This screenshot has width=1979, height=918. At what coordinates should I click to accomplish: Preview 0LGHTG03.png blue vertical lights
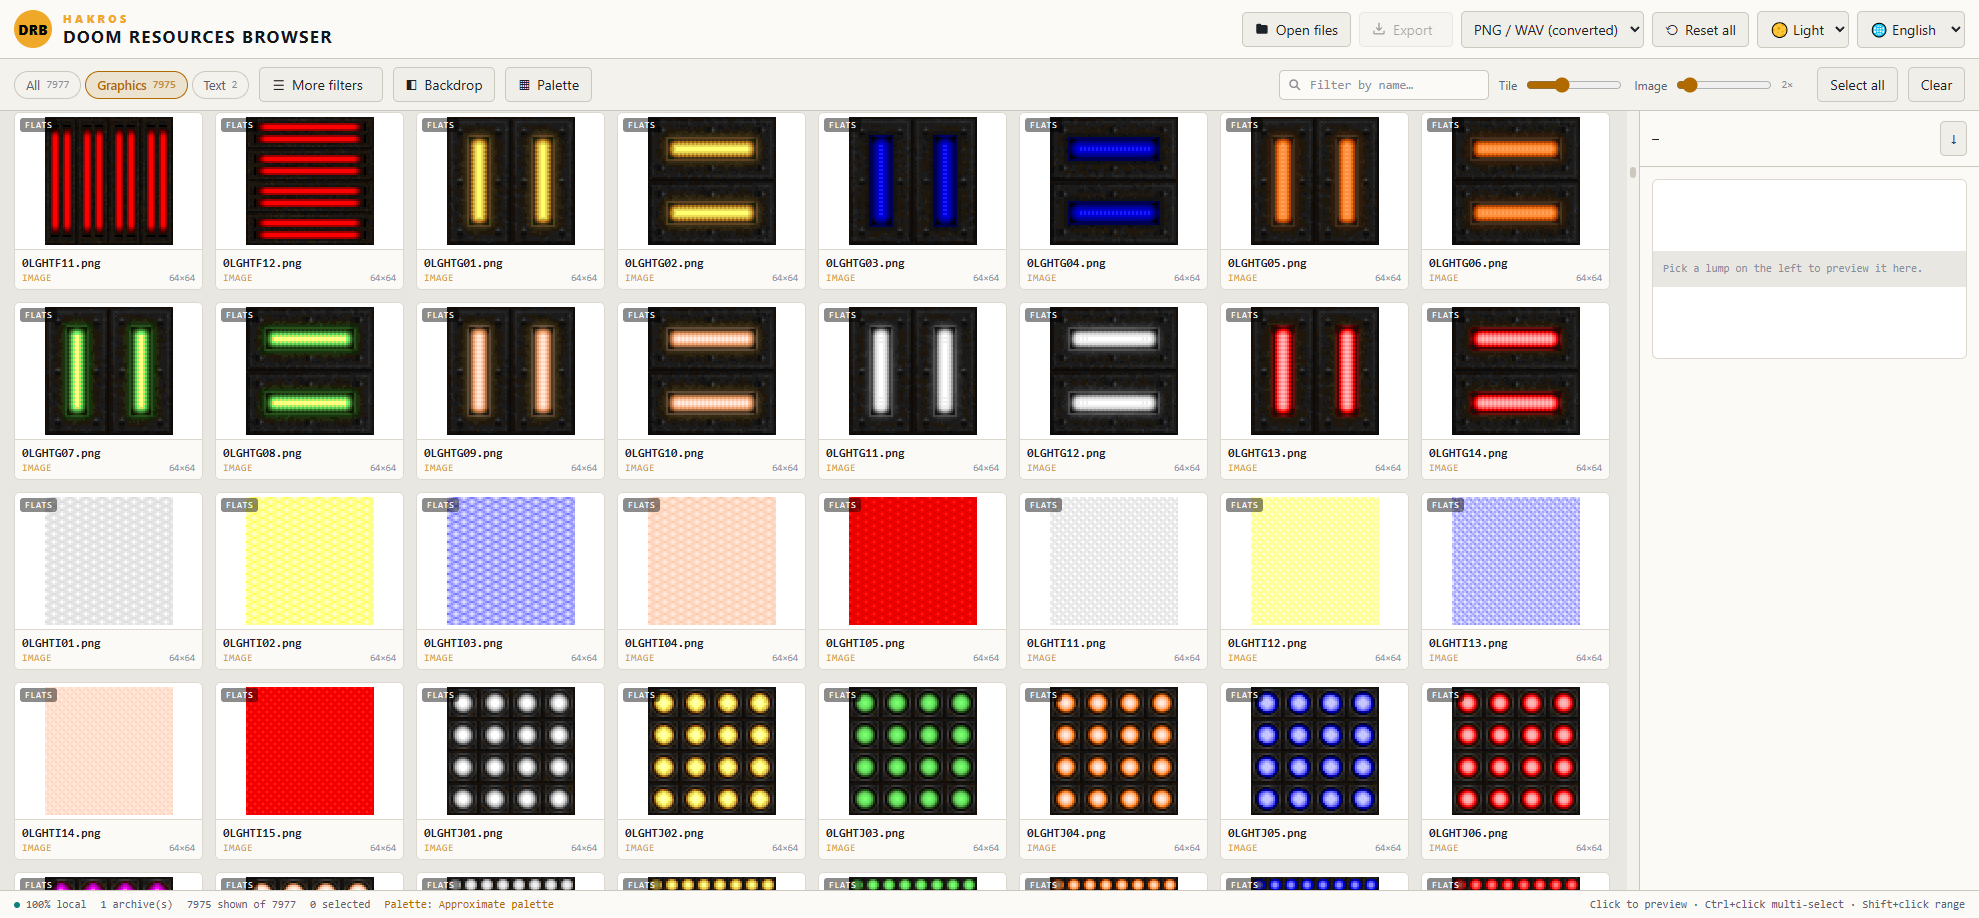913,181
